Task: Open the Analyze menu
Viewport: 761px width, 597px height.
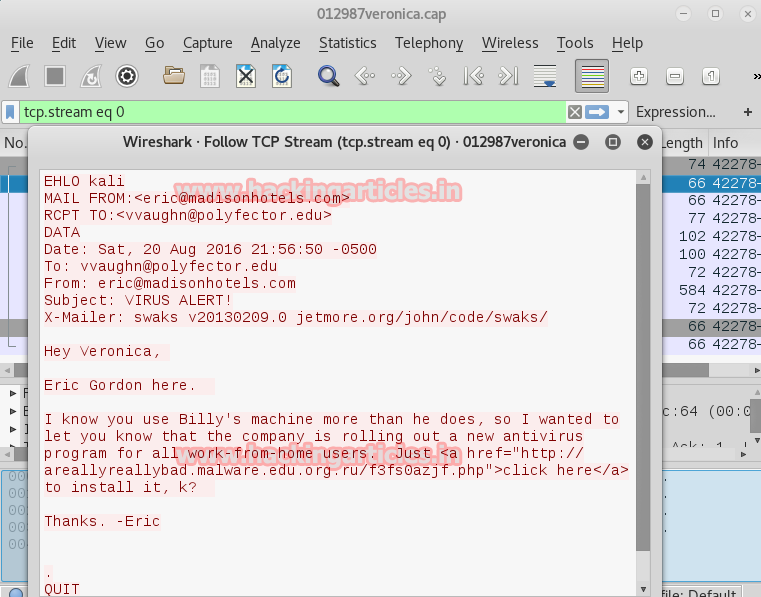Action: click(x=276, y=43)
